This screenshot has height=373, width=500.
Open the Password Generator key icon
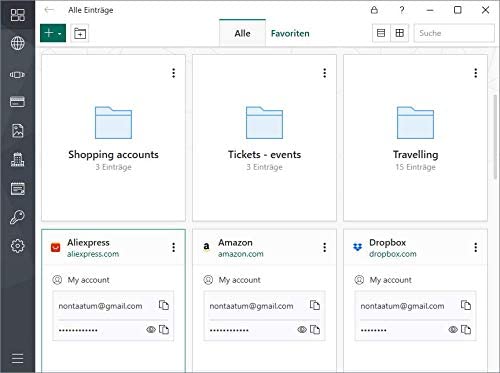coord(17,217)
